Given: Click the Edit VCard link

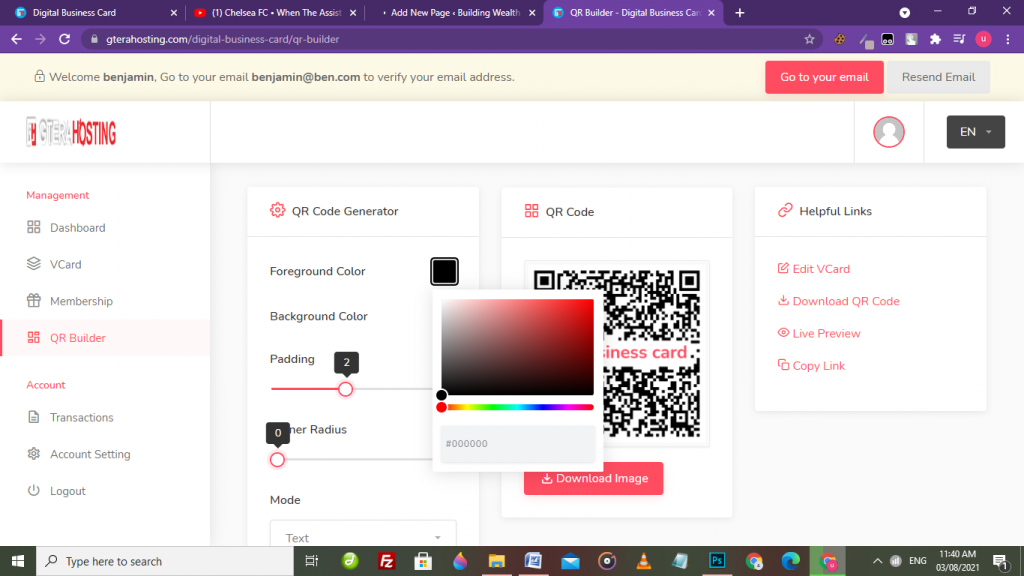Looking at the screenshot, I should point(814,269).
